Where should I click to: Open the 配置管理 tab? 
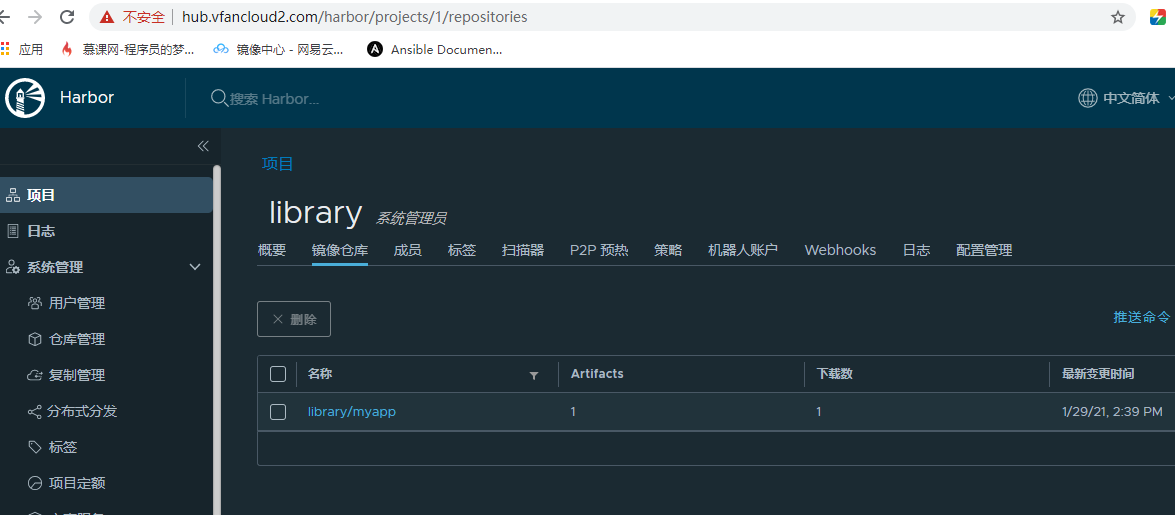[x=984, y=250]
